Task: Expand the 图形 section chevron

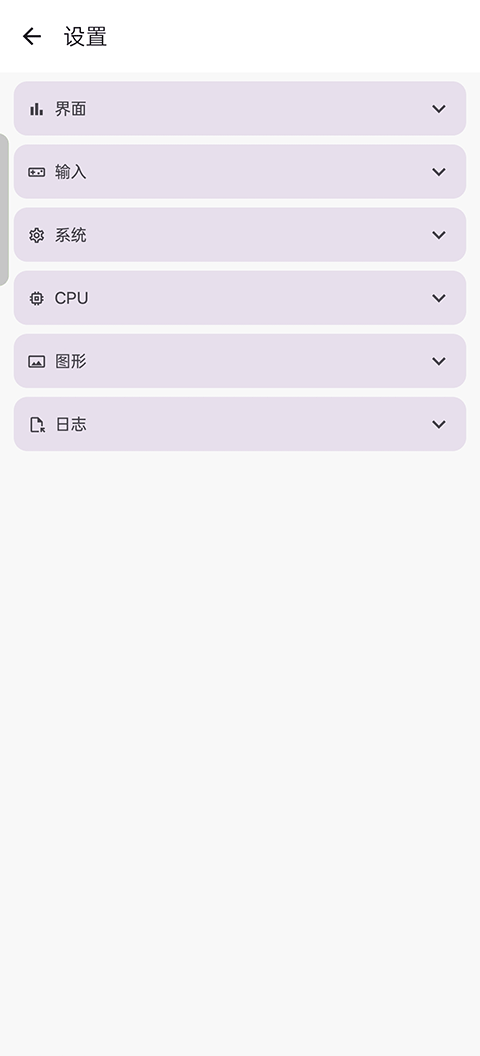Action: pos(439,362)
